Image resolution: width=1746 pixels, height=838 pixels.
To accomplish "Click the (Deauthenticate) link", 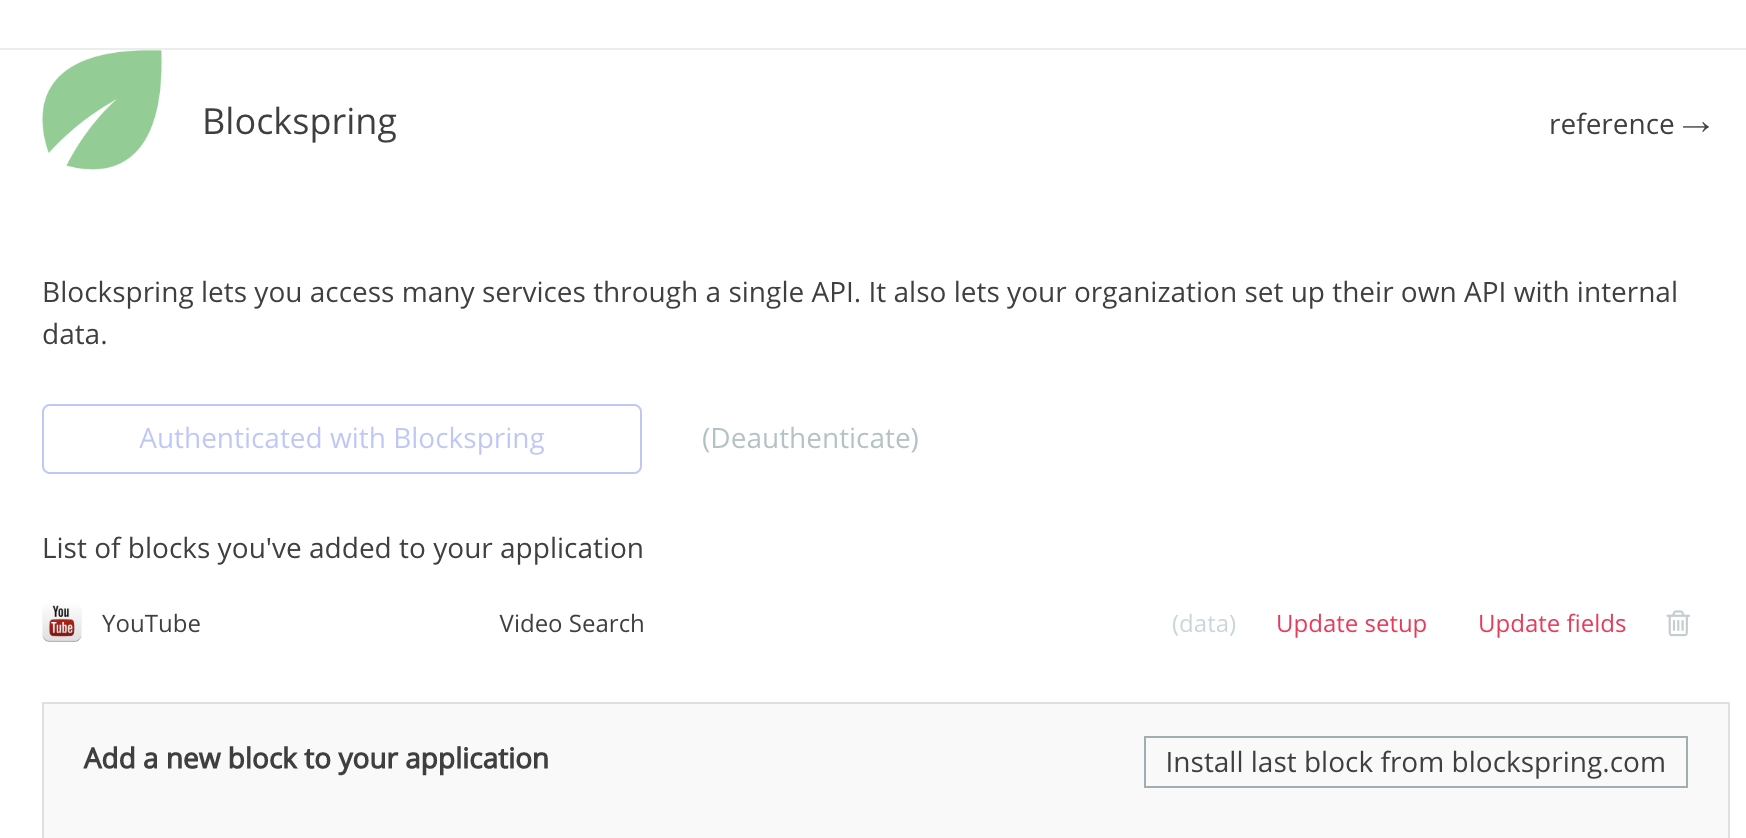I will click(x=810, y=439).
